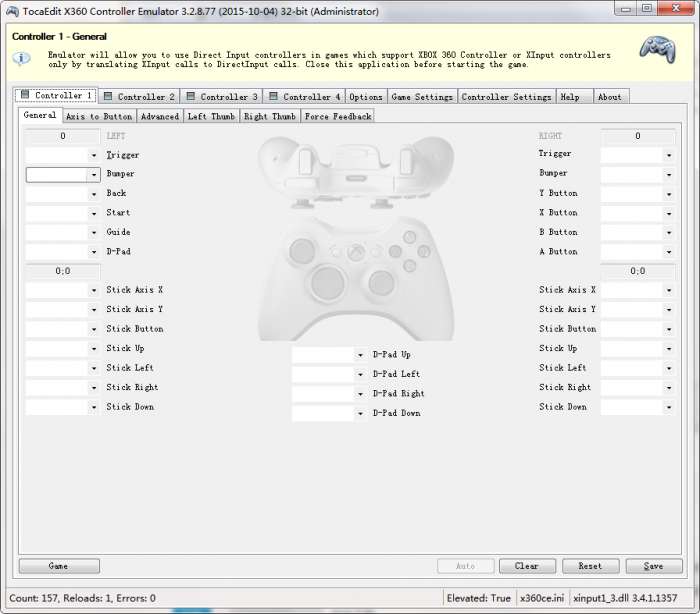The width and height of the screenshot is (700, 614).
Task: Click the gamepad icon in the header
Action: [x=657, y=48]
